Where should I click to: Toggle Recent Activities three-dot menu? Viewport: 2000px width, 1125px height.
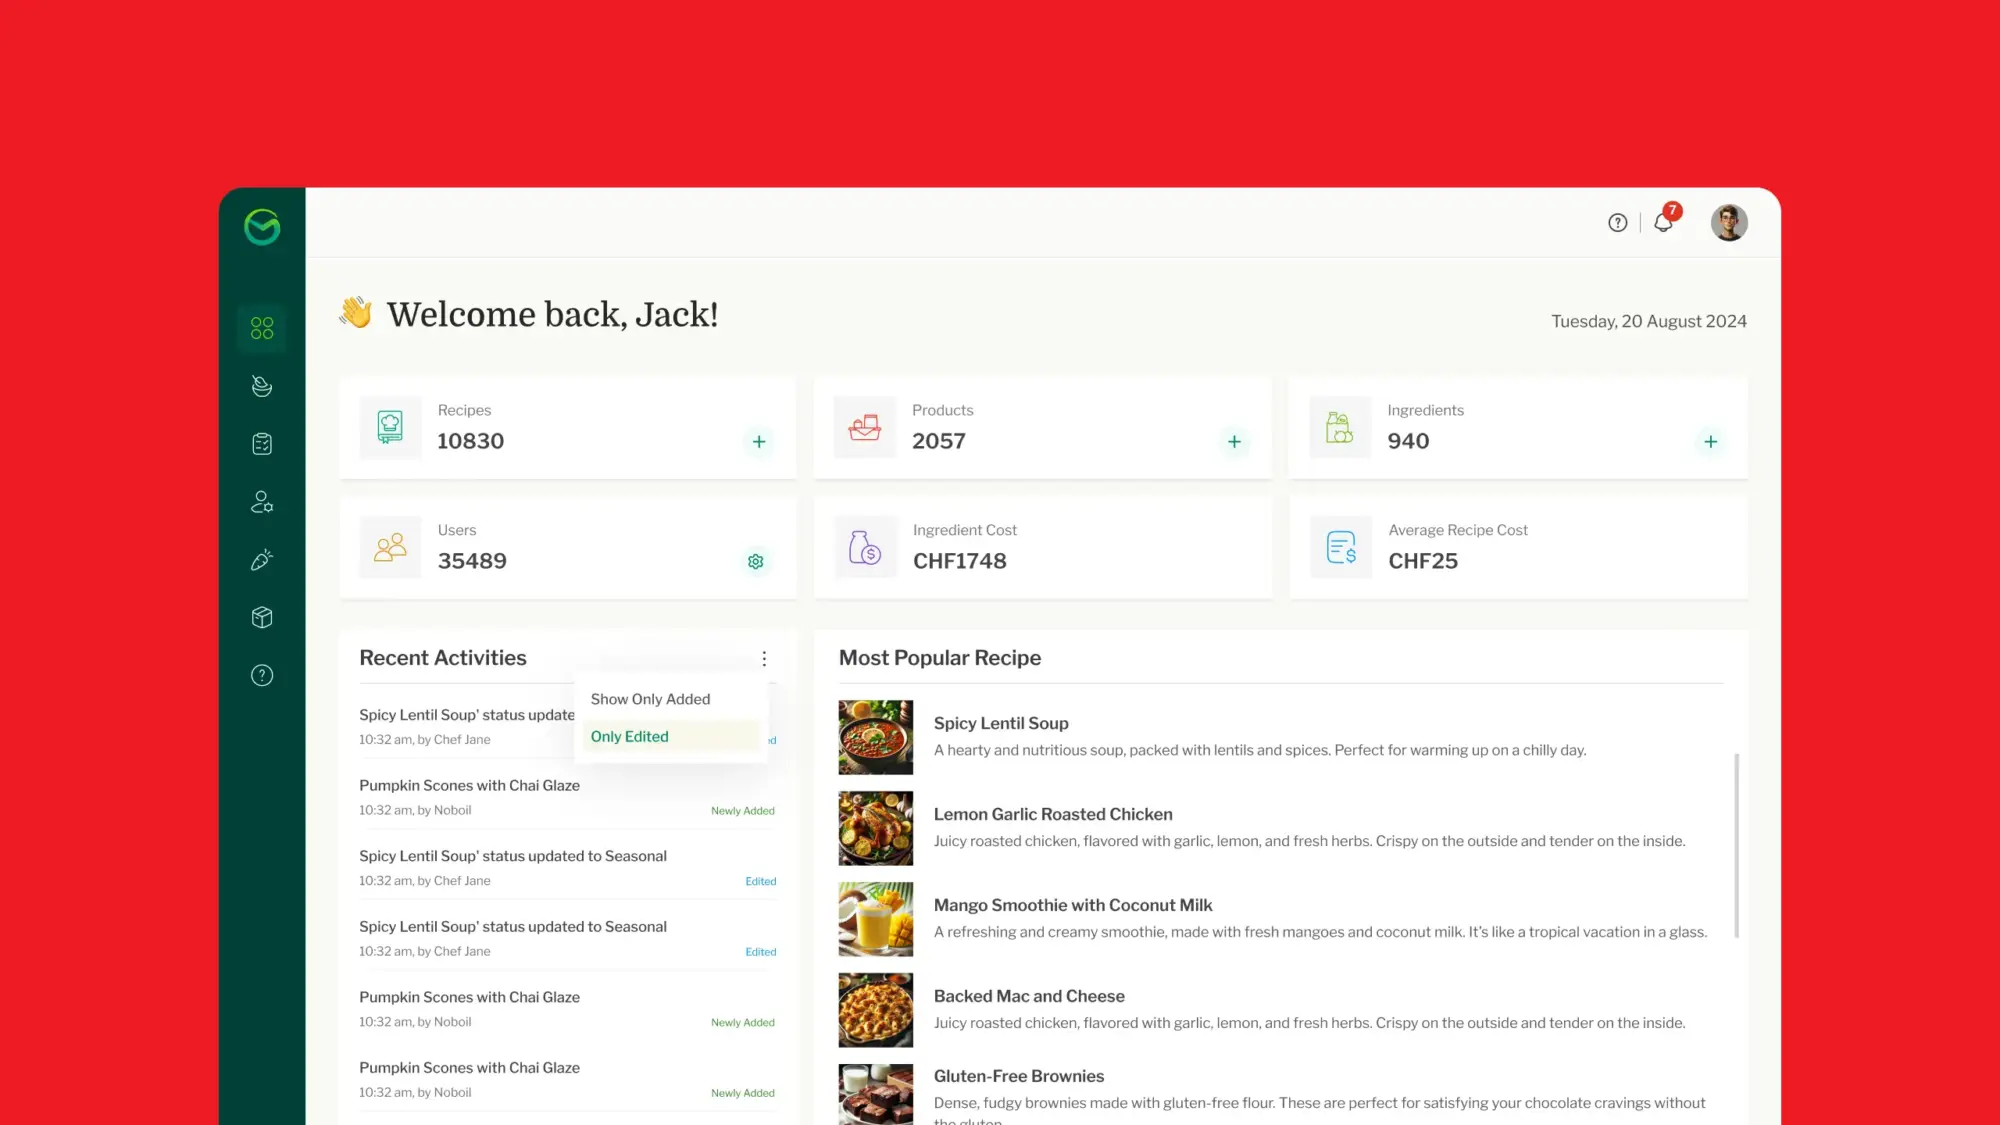click(764, 659)
